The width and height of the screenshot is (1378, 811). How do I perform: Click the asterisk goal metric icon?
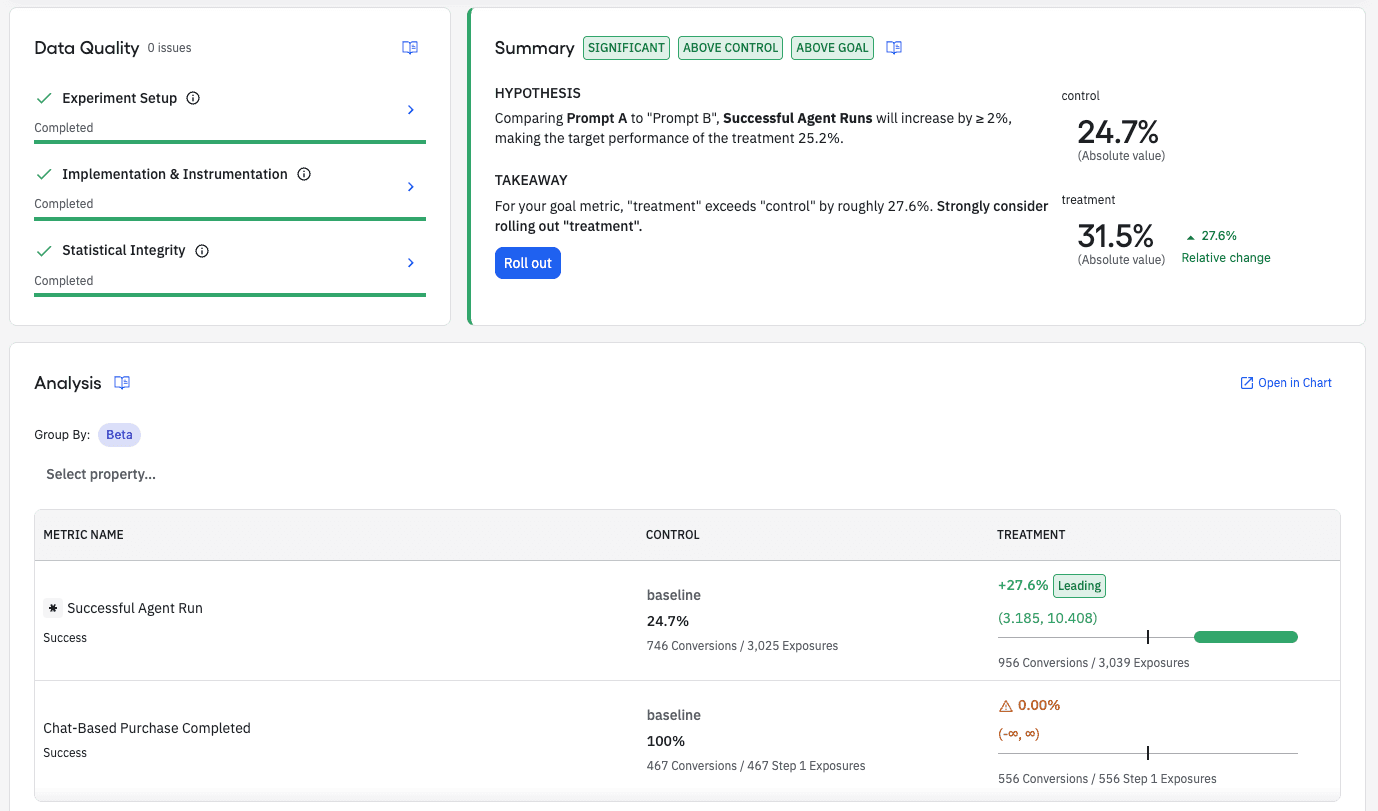(53, 608)
